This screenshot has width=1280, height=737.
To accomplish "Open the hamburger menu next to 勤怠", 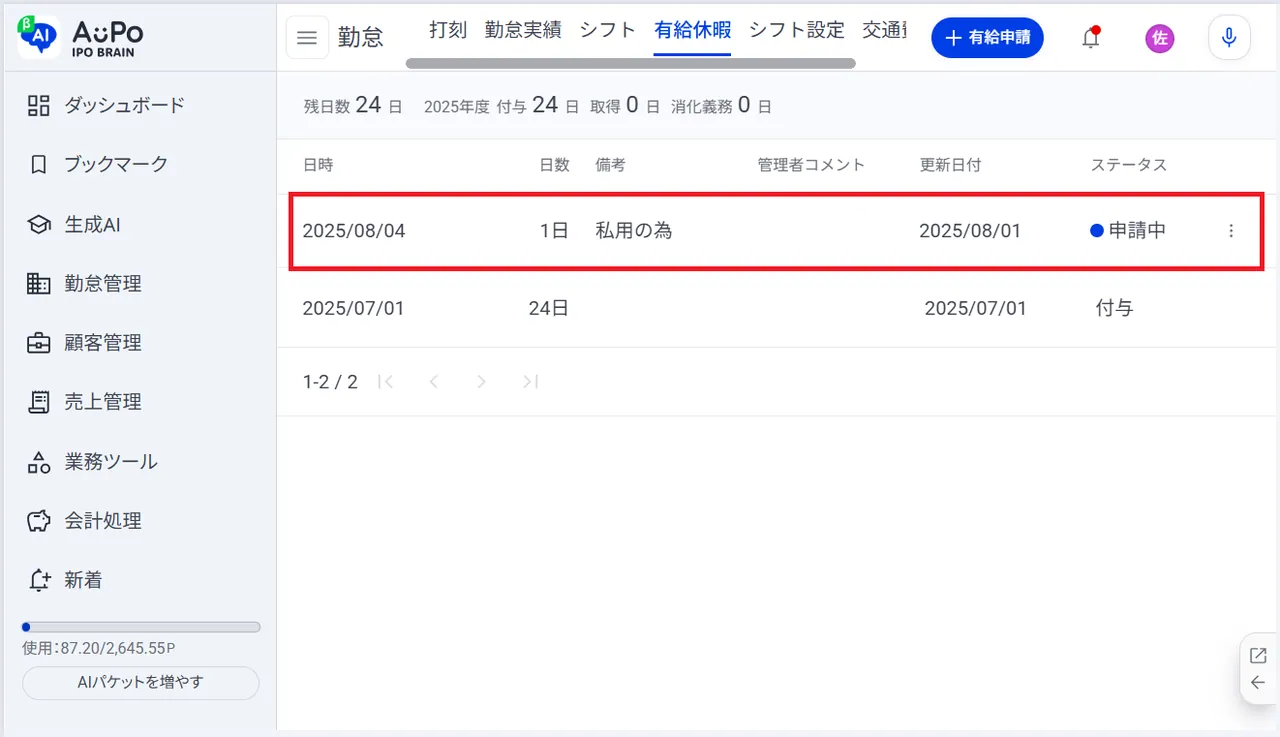I will [x=307, y=38].
